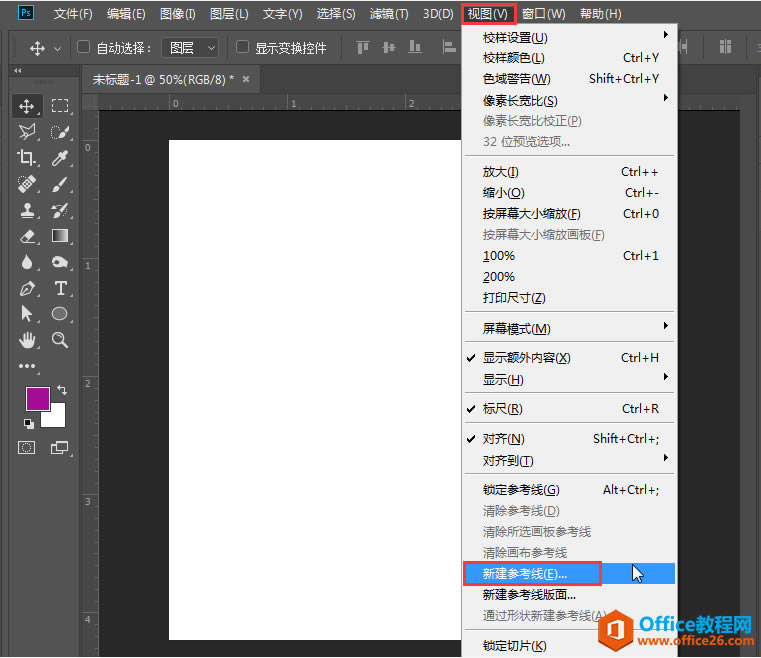Choose 放大(I) zoom in
The height and width of the screenshot is (658, 761).
click(569, 172)
